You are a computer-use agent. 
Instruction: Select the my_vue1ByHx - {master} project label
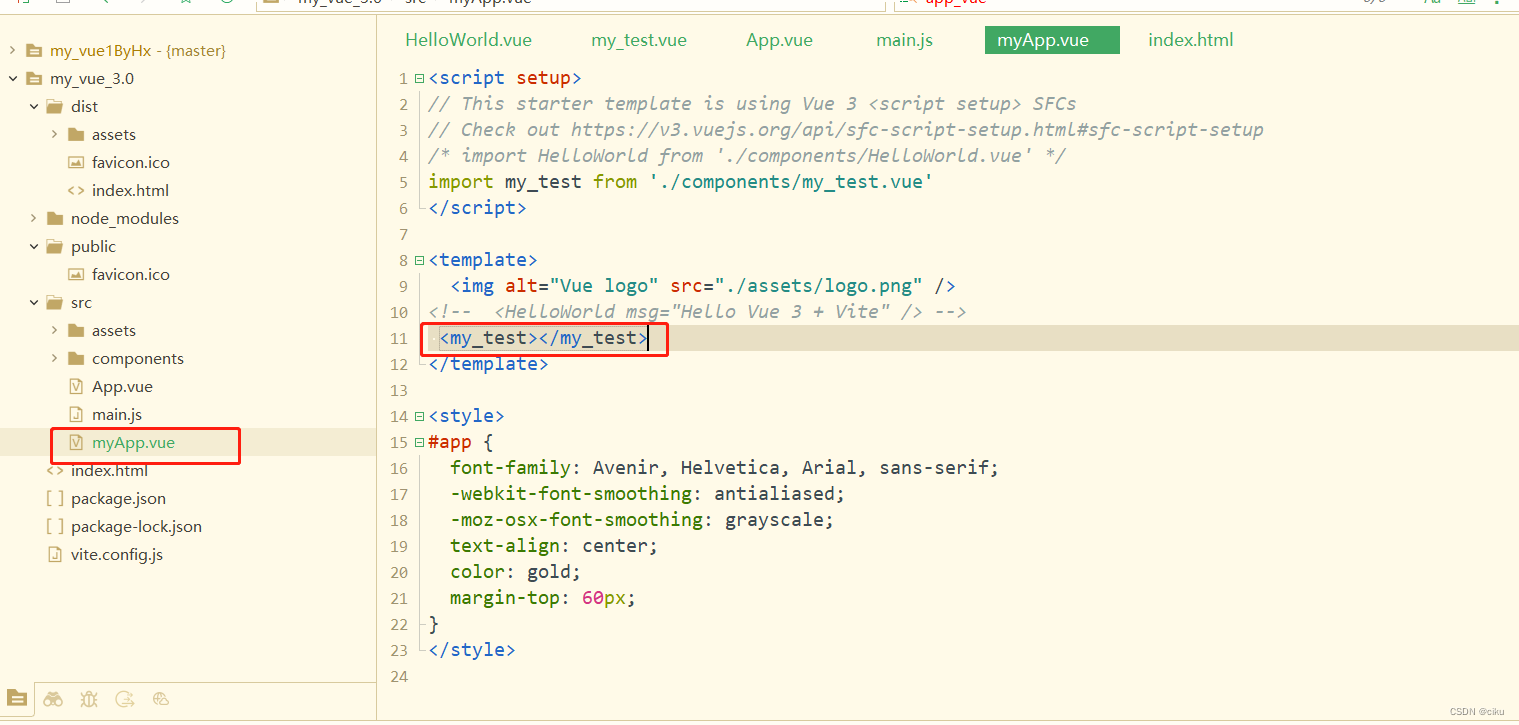click(x=138, y=50)
